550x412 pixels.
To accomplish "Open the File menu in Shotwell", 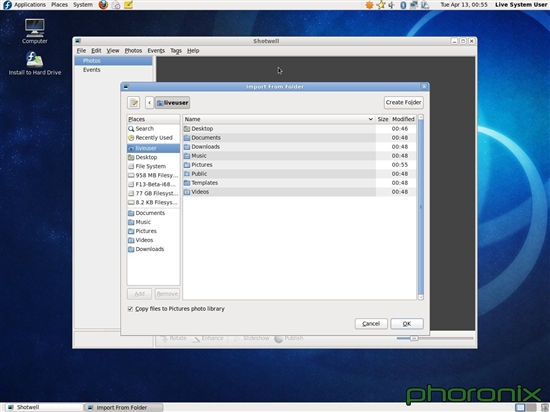I will [81, 51].
